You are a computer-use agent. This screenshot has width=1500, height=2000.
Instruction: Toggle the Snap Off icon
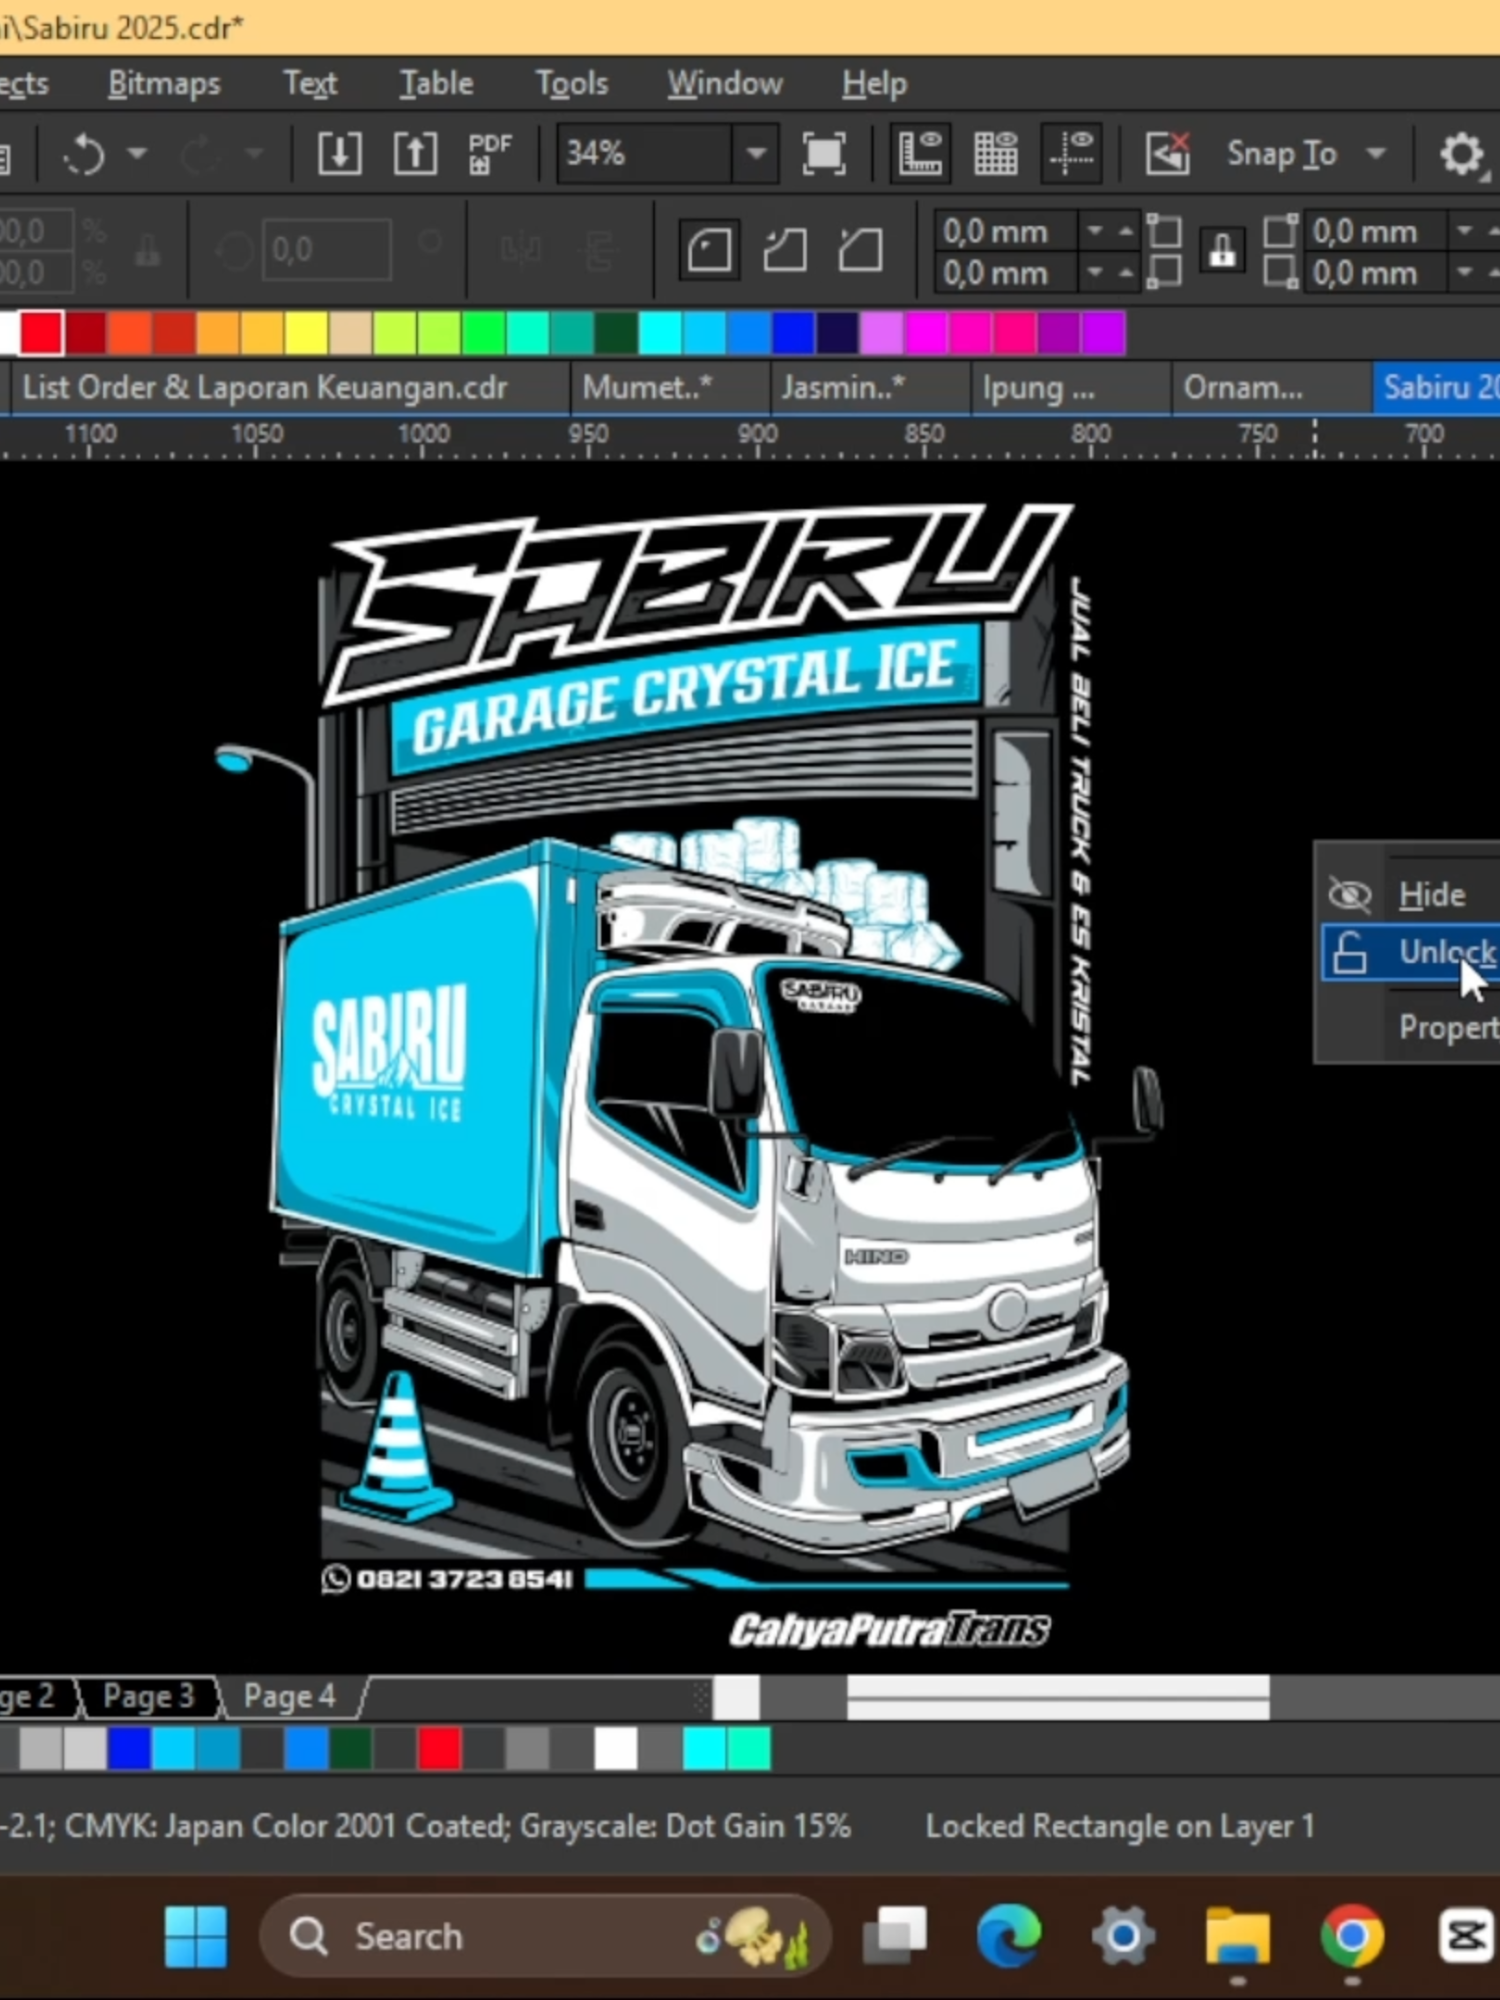pyautogui.click(x=1167, y=154)
